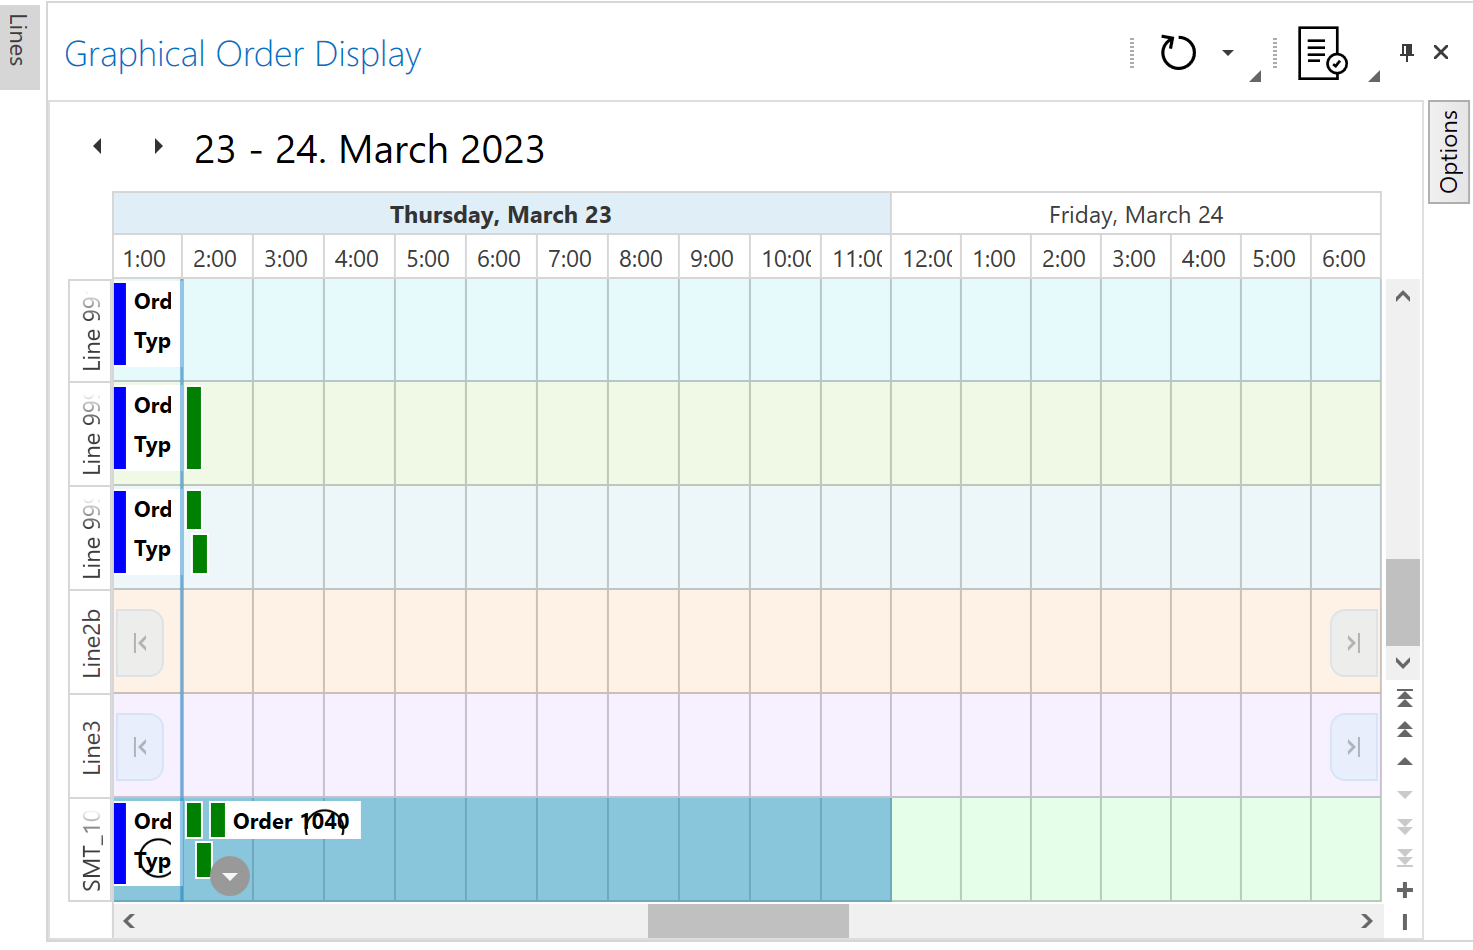Expand the refresh group corner expander

[1255, 75]
